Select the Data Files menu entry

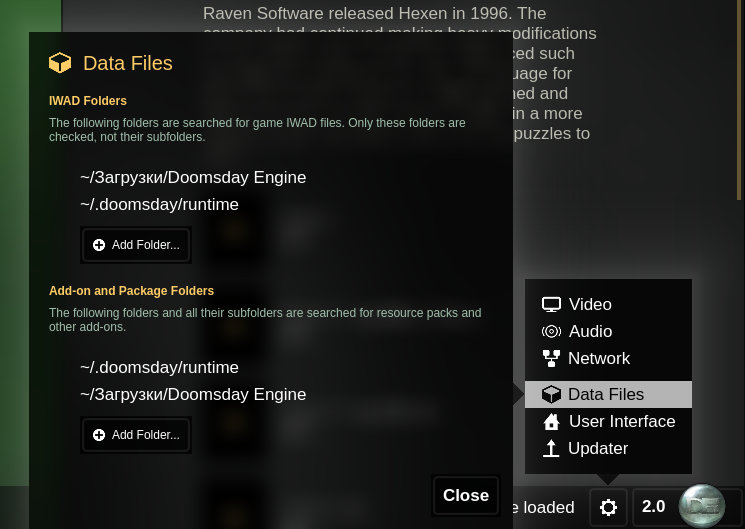[x=608, y=394]
